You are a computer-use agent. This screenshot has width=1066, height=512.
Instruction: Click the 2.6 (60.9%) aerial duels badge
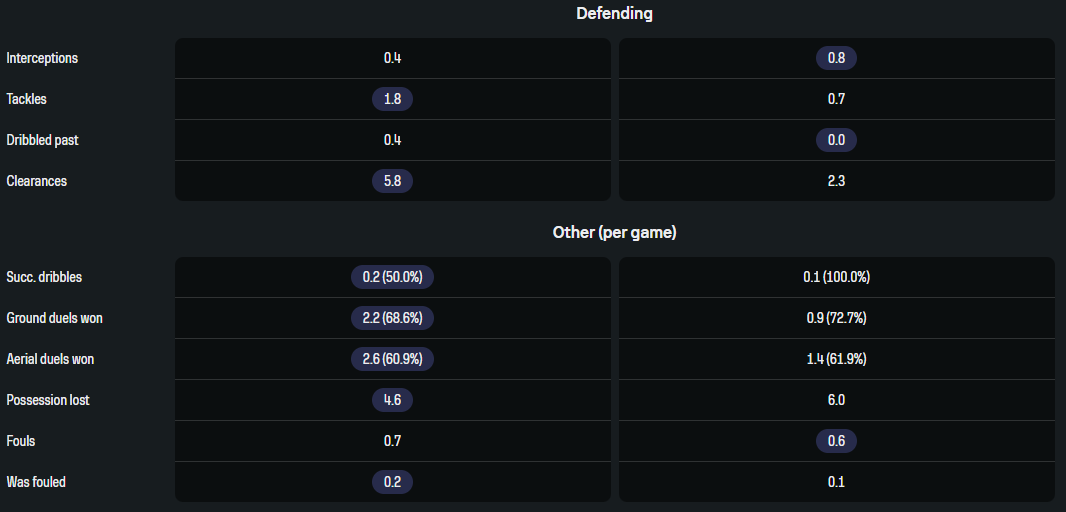(x=392, y=359)
